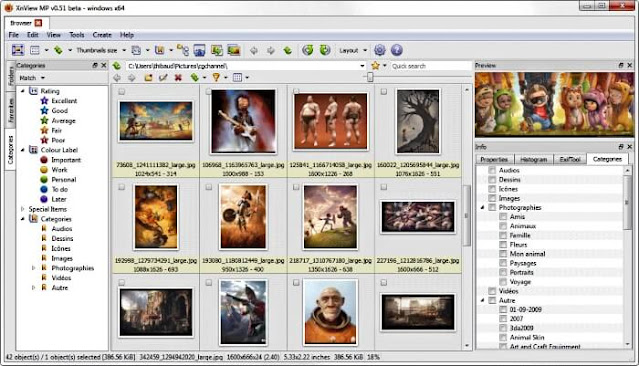
Task: Check the Famille category checkbox
Action: pyautogui.click(x=503, y=235)
